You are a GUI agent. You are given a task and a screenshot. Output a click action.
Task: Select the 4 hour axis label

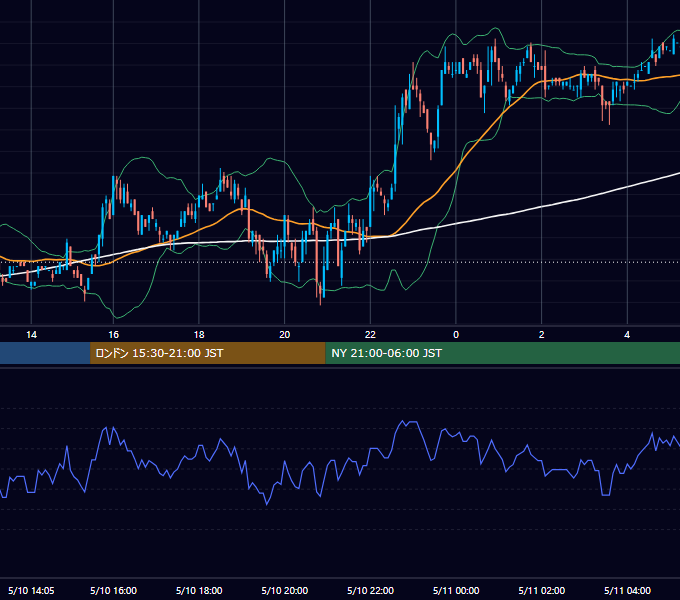627,335
